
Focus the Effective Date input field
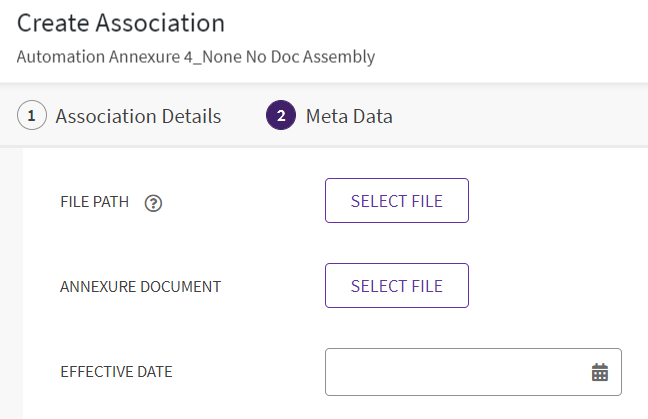click(455, 372)
